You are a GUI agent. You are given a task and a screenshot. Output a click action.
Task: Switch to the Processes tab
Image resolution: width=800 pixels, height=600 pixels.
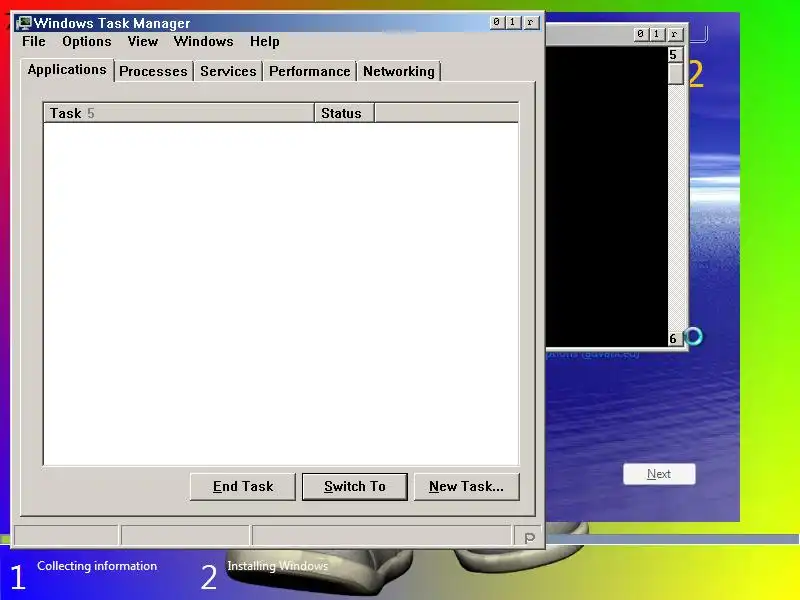coord(153,71)
